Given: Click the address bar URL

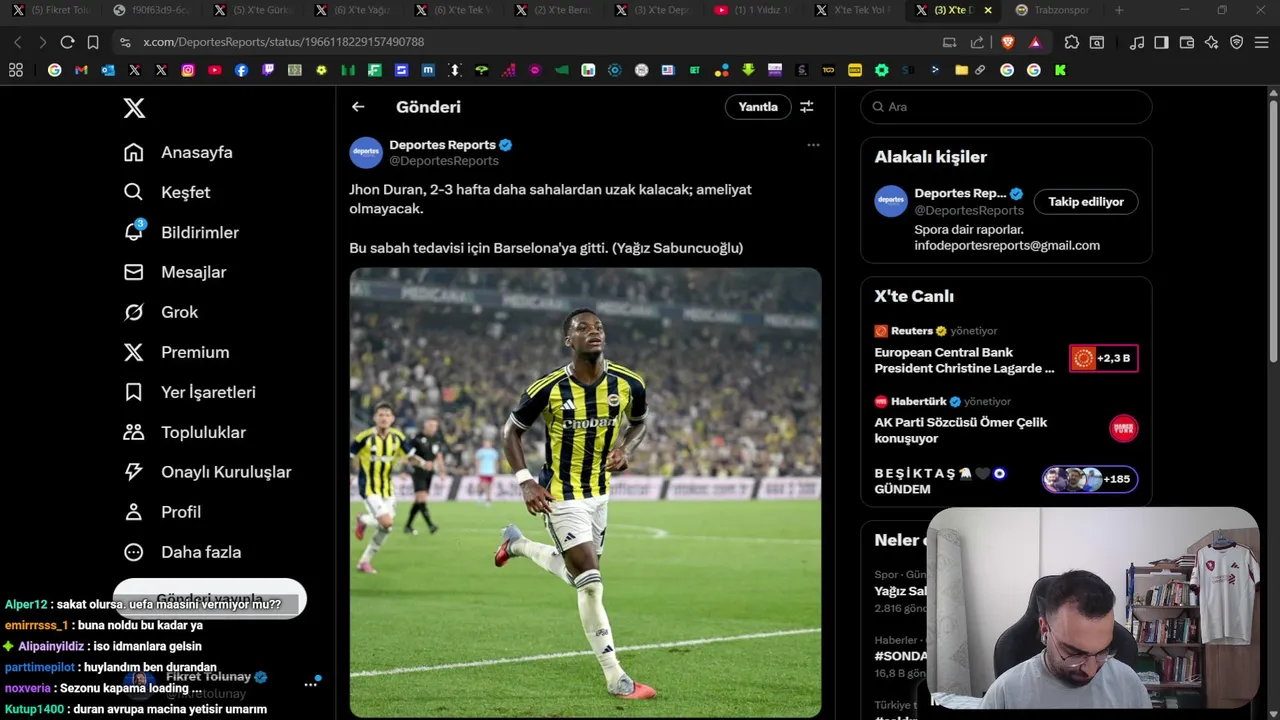Looking at the screenshot, I should (284, 42).
